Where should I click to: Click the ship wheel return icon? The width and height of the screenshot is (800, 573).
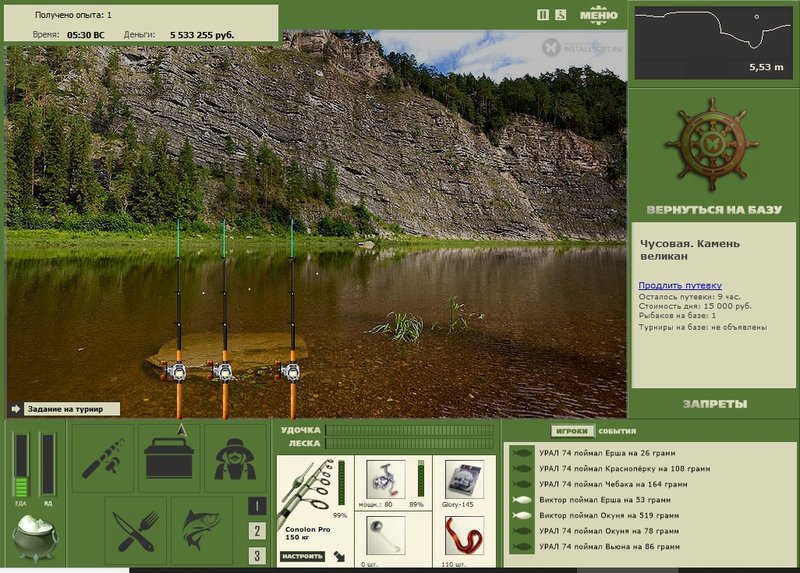click(712, 145)
